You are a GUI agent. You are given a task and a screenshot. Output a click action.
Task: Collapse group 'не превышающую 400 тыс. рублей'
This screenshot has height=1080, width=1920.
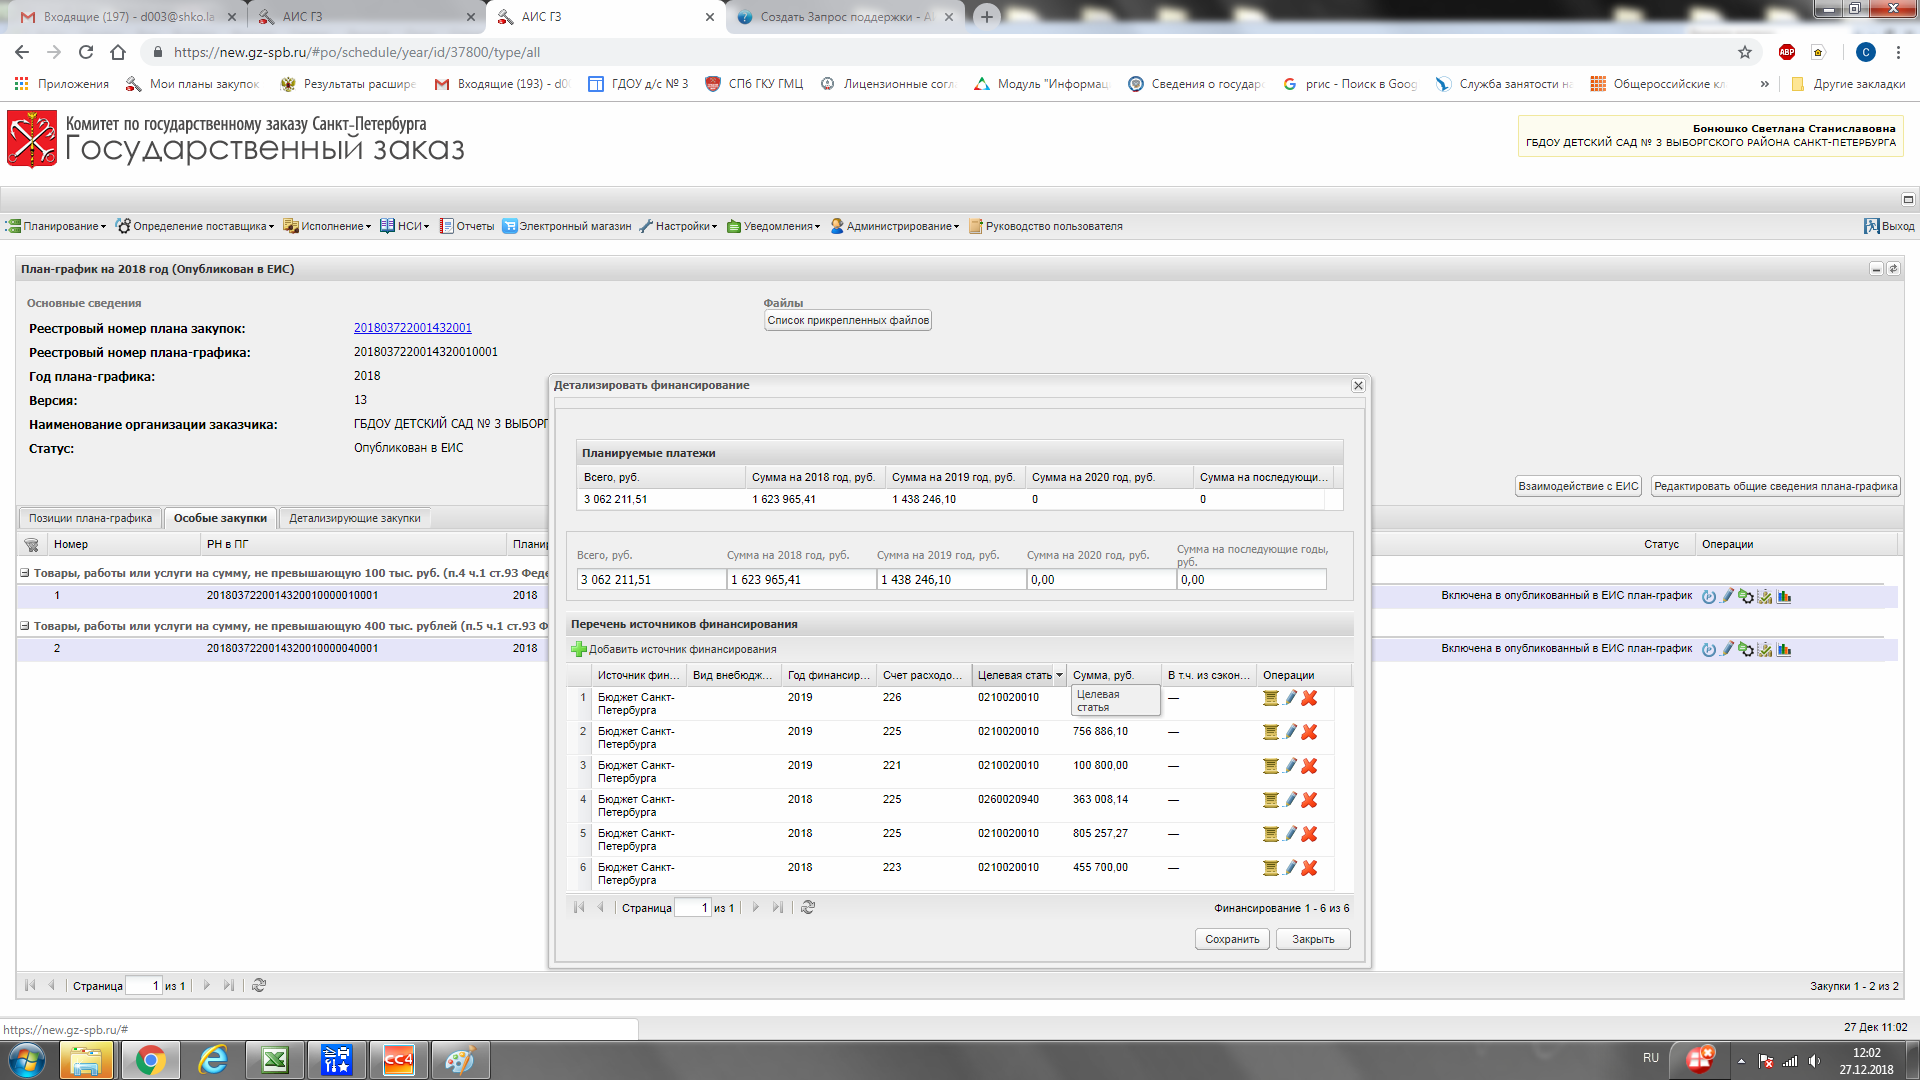25,626
